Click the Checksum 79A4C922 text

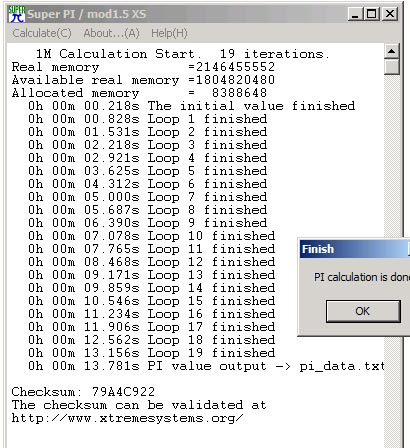83,392
